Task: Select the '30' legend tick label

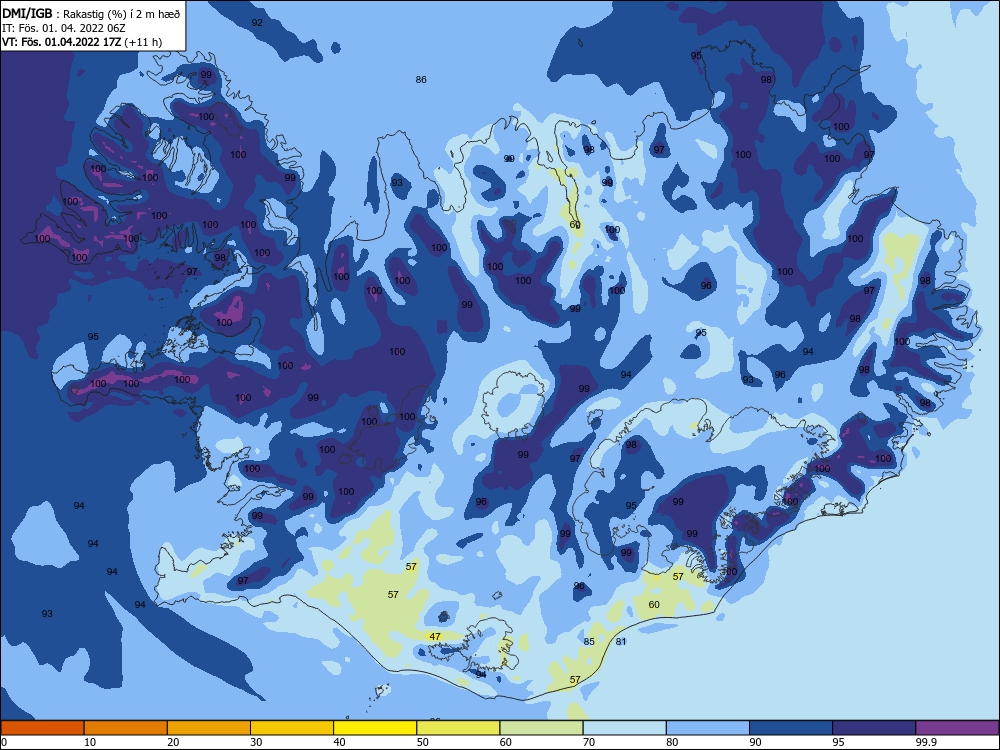Action: [256, 742]
